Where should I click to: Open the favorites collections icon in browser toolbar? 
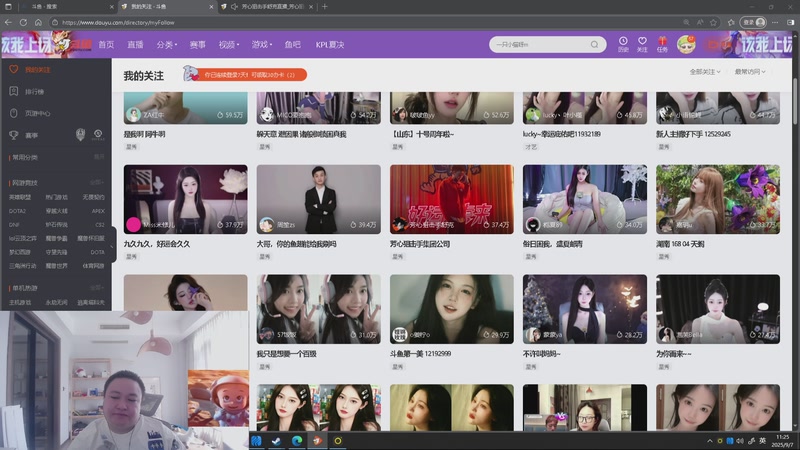click(x=731, y=22)
